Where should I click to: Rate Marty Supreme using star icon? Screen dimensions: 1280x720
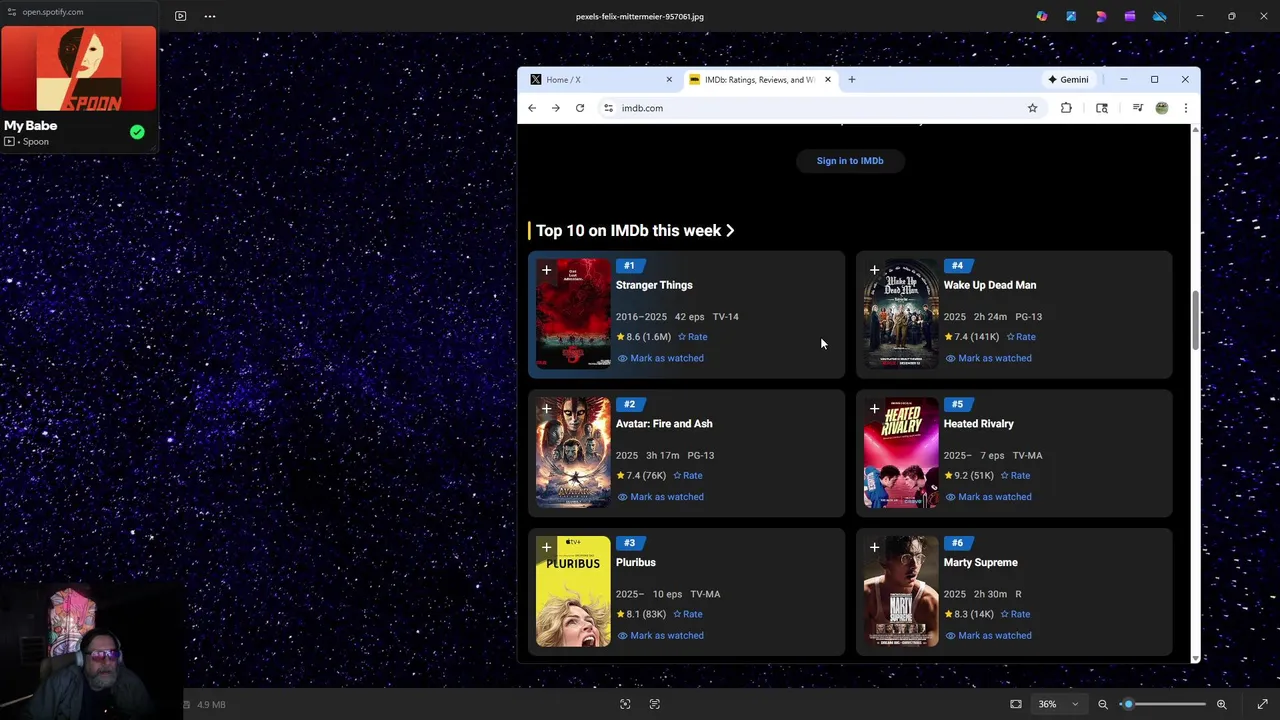1016,614
